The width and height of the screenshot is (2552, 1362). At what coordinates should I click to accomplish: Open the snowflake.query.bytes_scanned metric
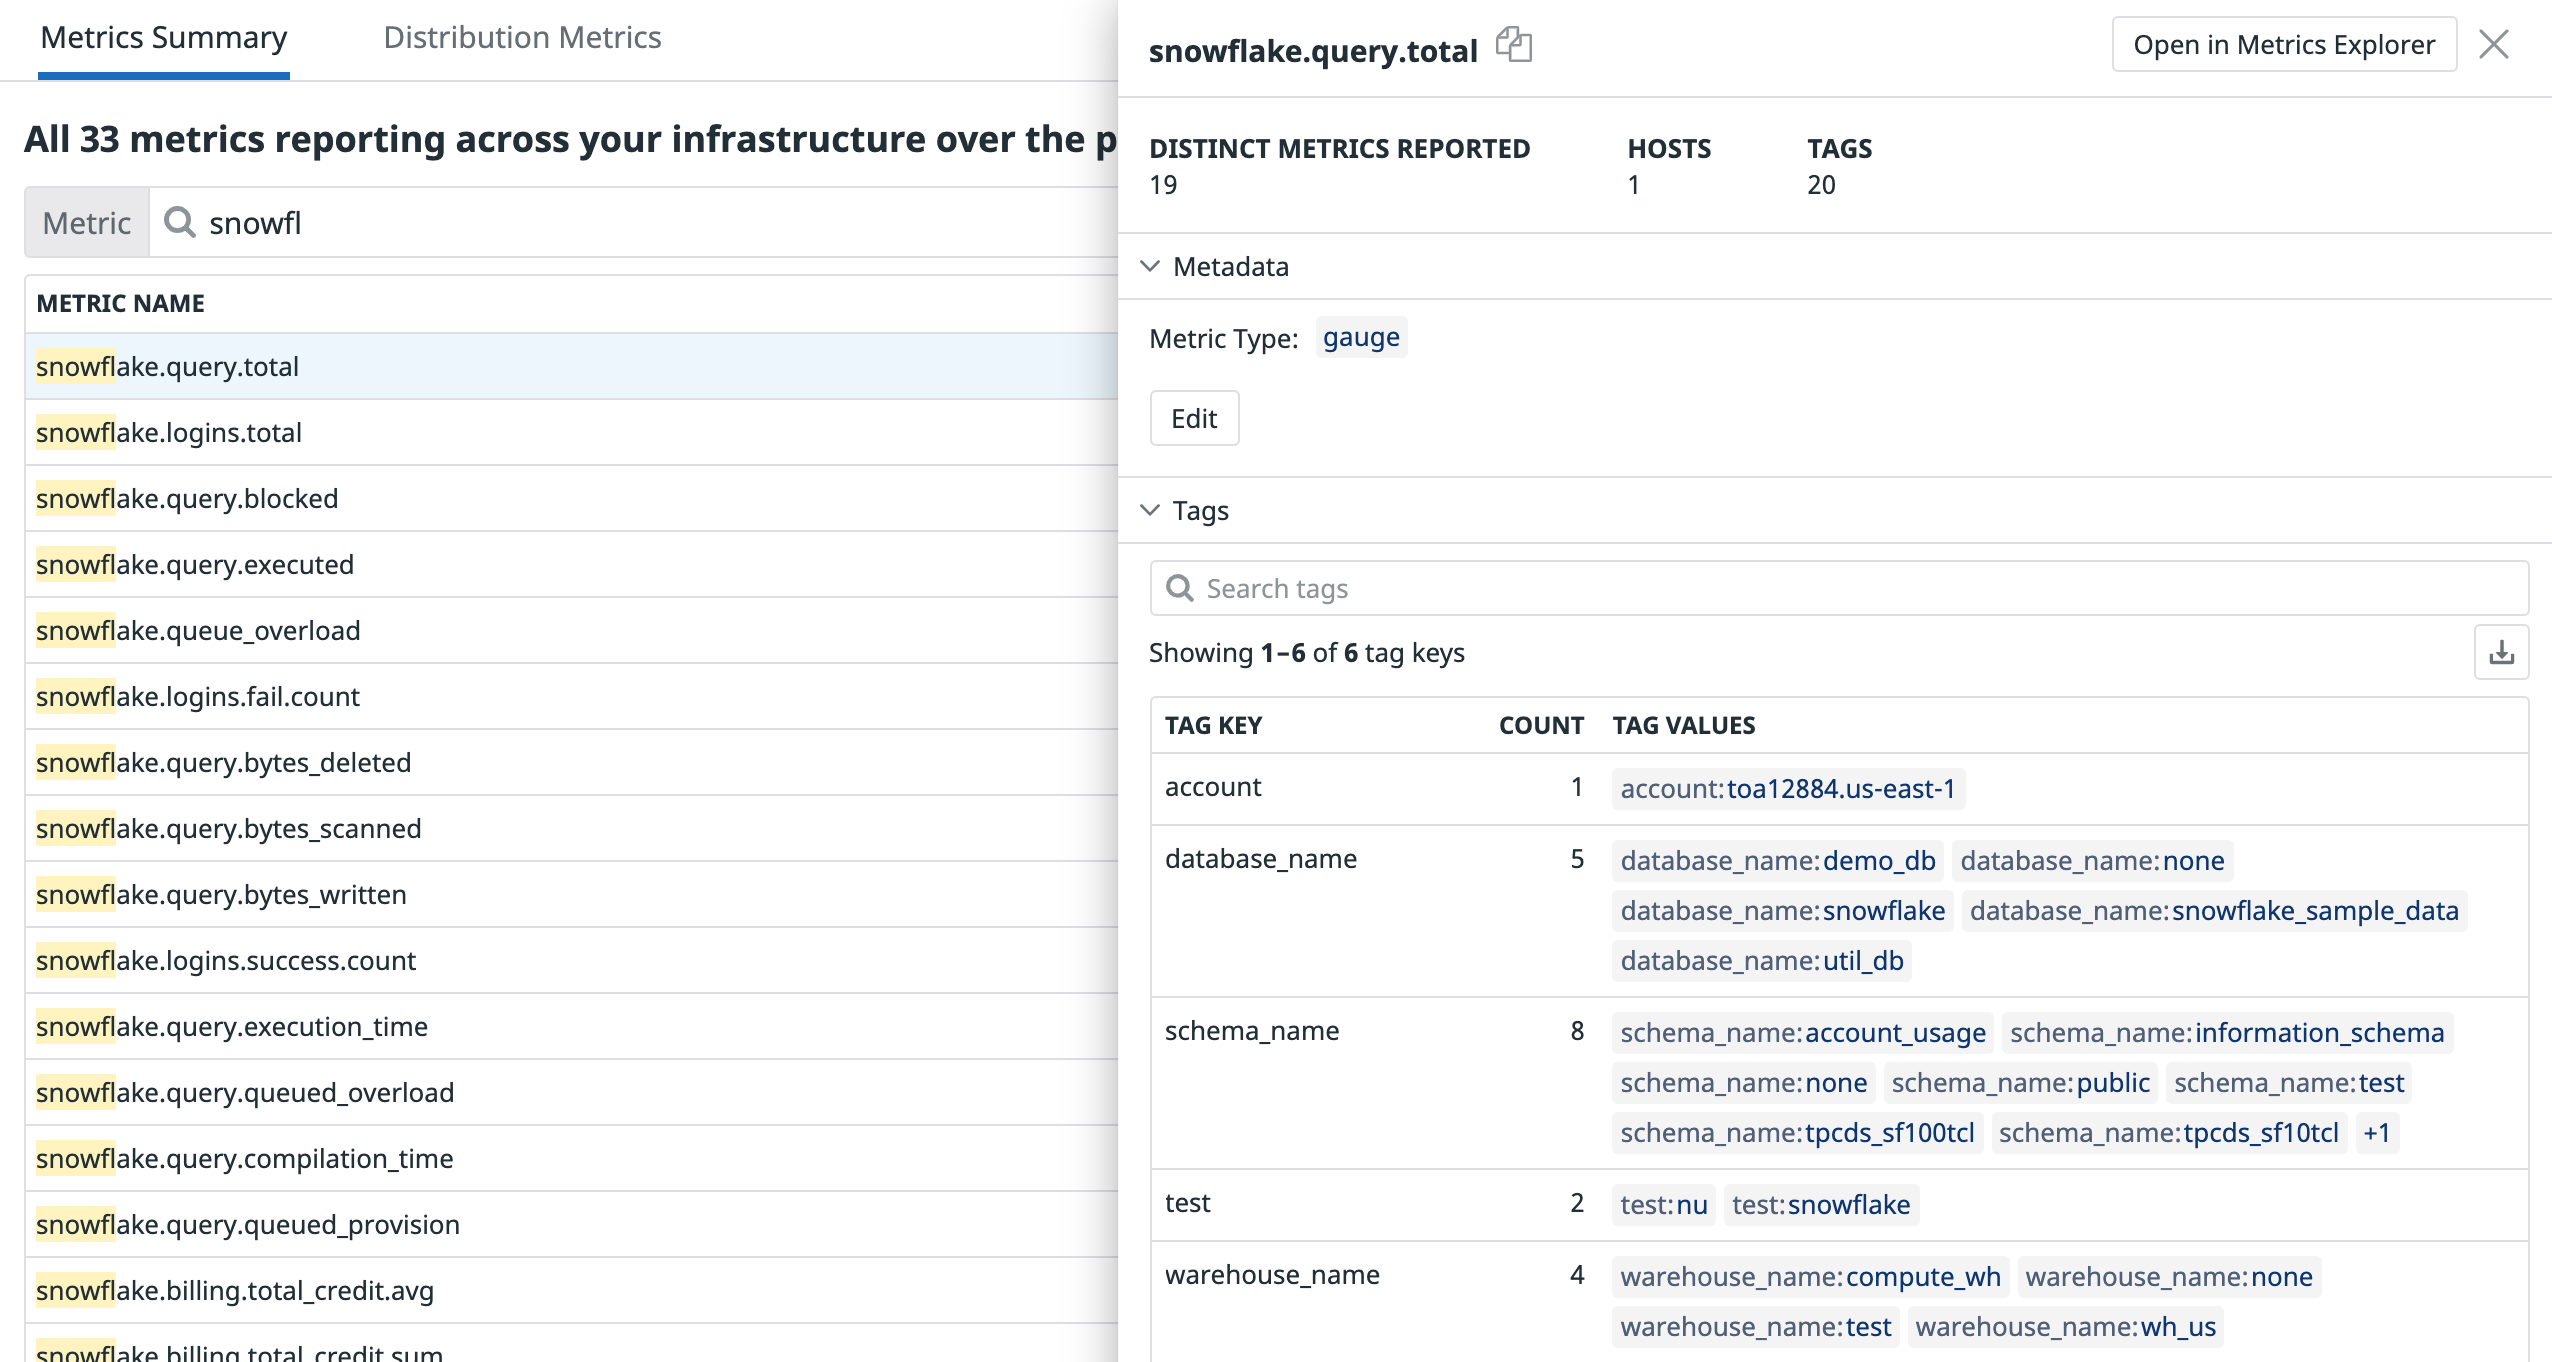(229, 828)
